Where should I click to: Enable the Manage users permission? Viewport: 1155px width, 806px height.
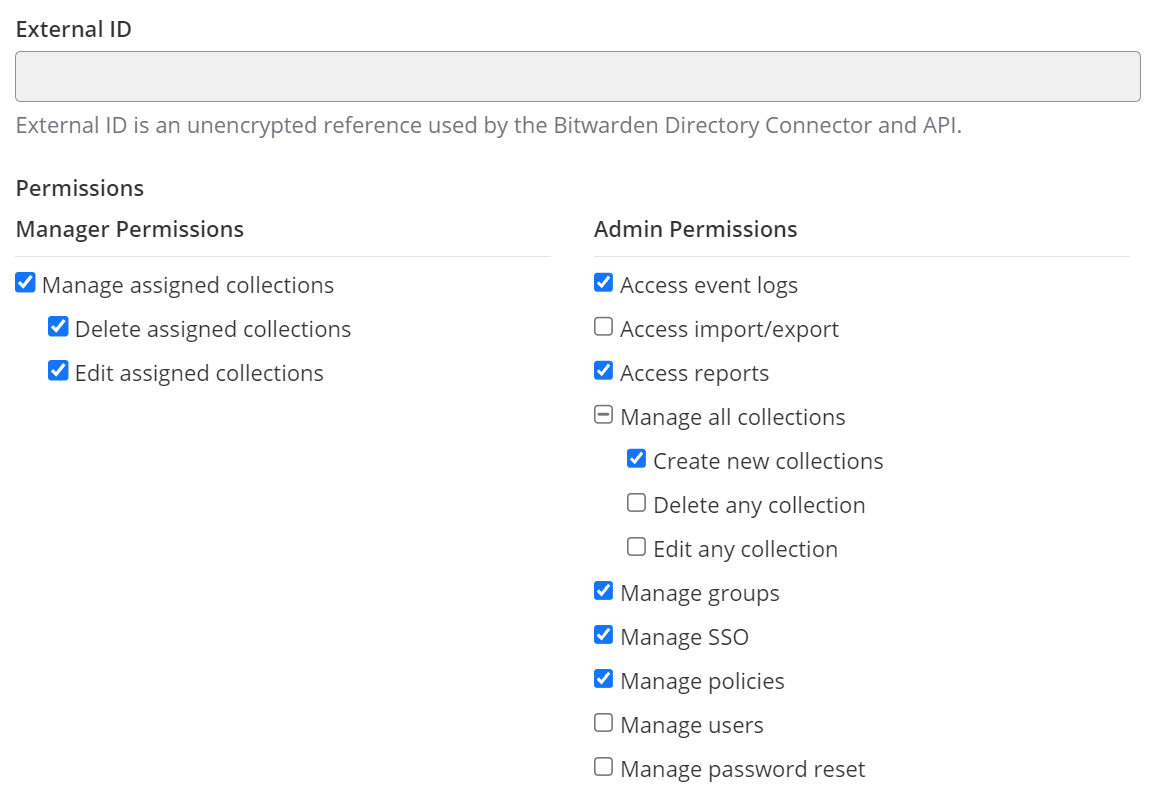(x=602, y=722)
